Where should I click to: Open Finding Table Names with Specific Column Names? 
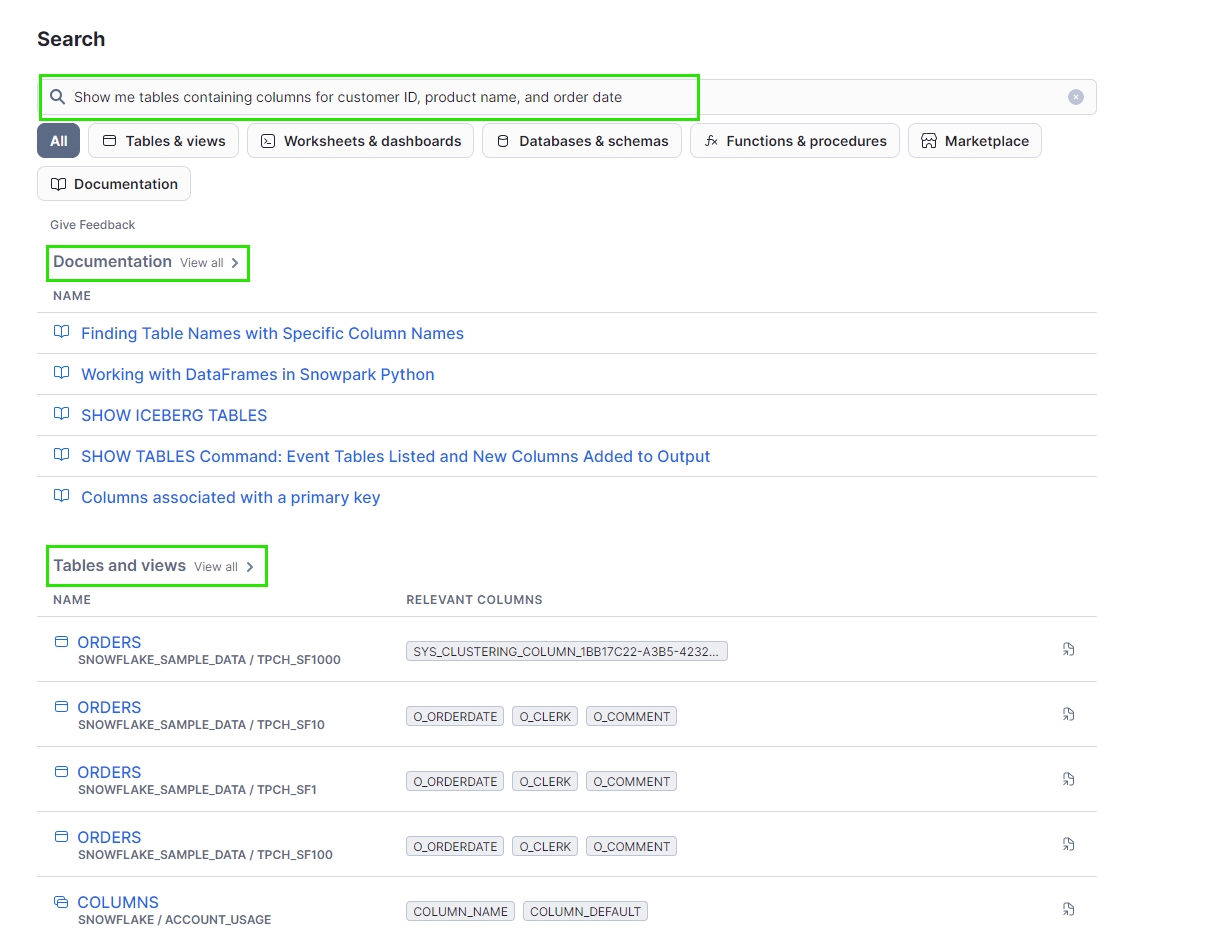[x=272, y=333]
